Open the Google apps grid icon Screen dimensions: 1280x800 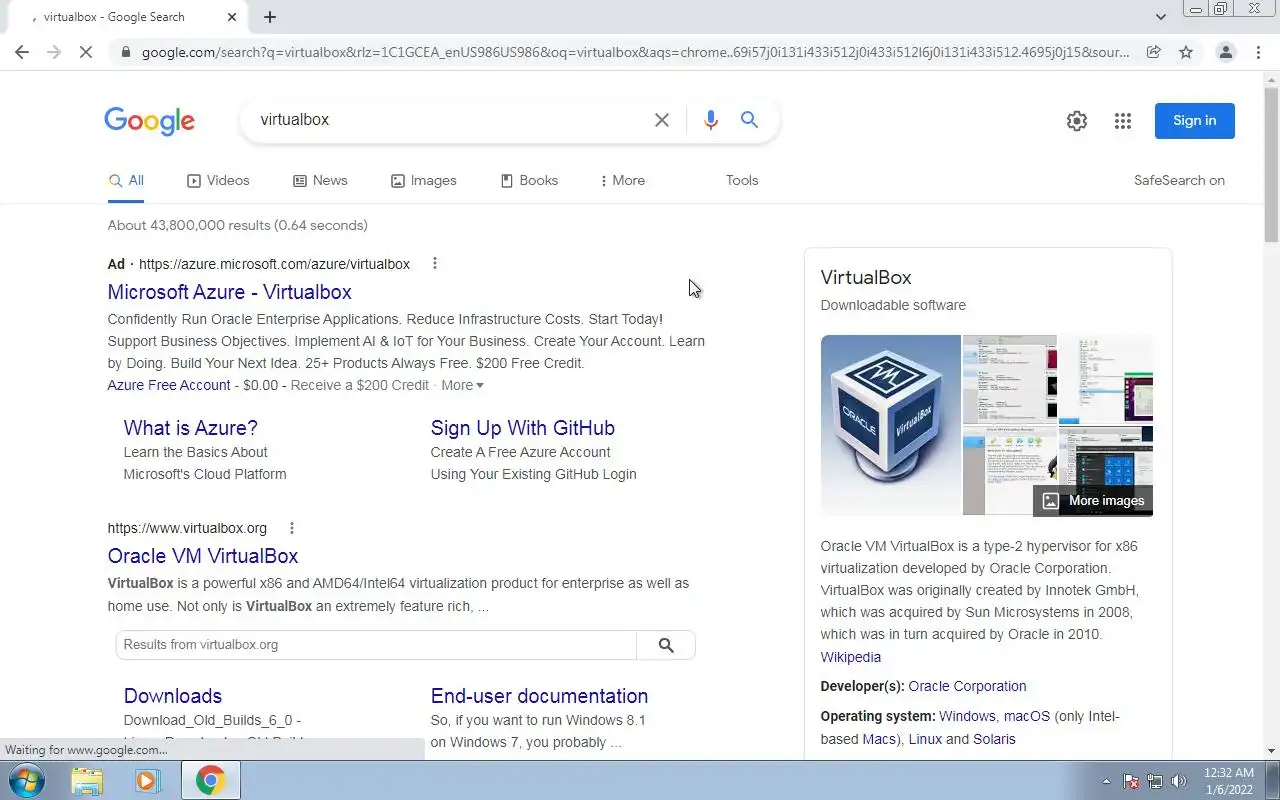tap(1123, 121)
